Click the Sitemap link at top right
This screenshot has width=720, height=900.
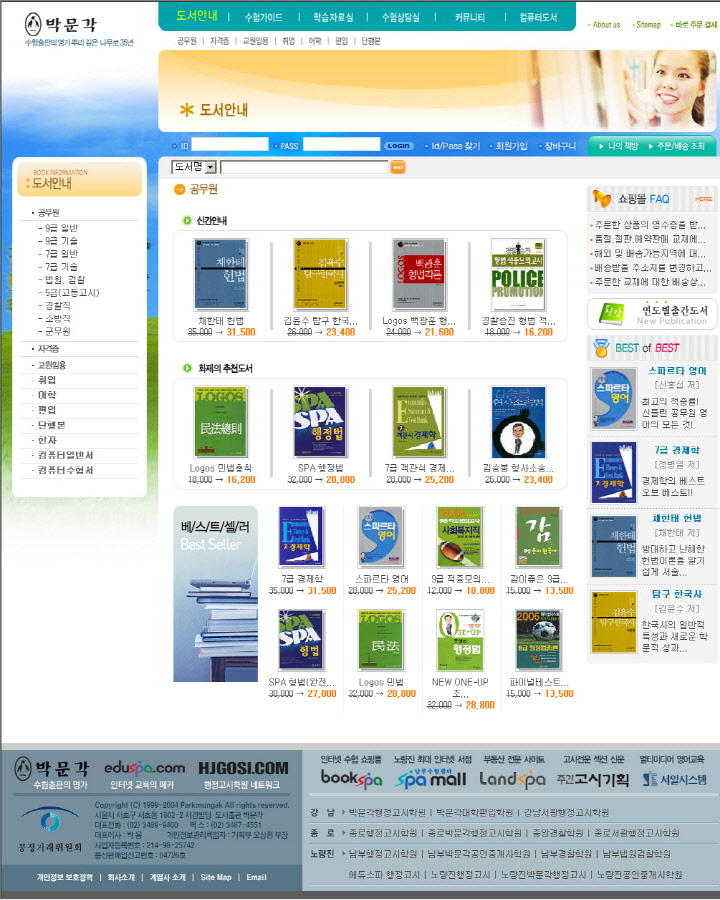coord(648,24)
